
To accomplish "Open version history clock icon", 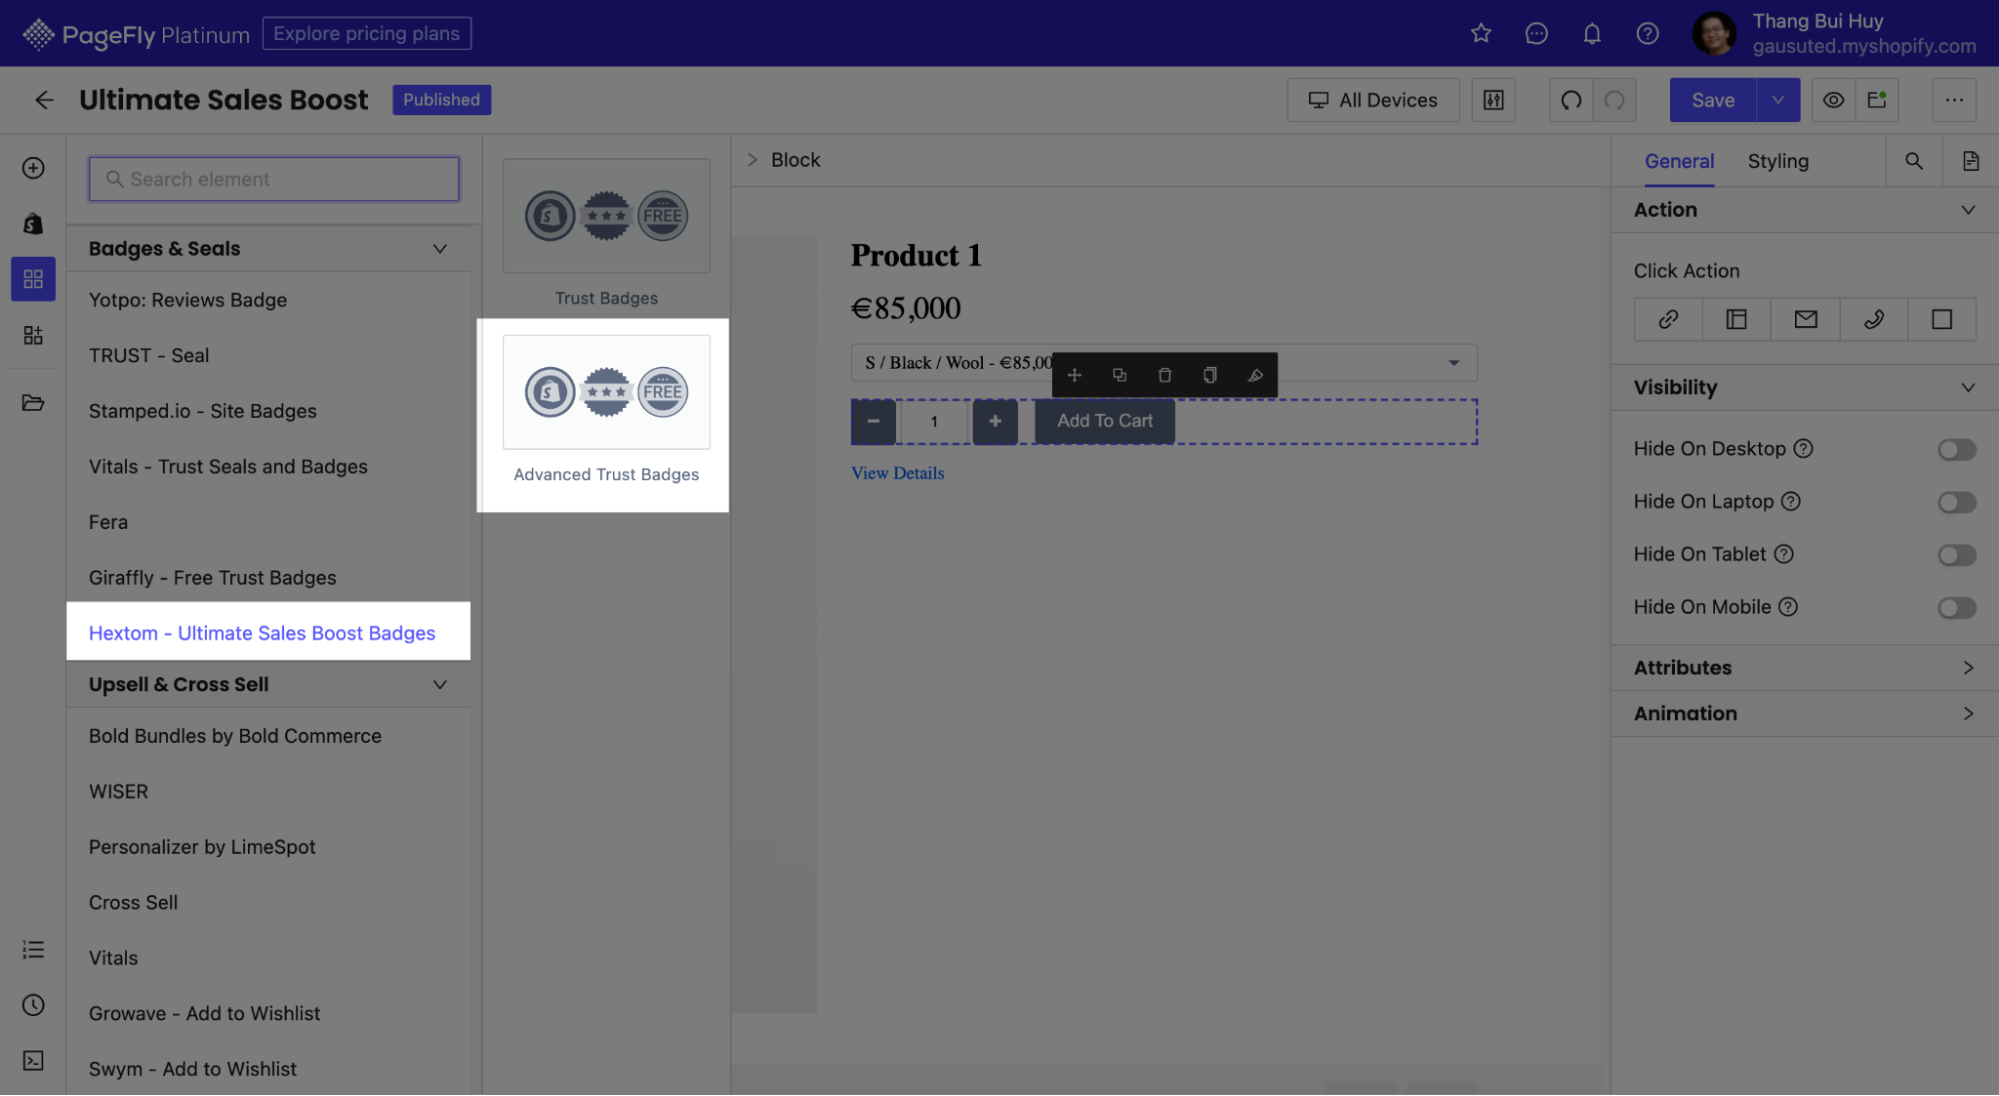I will (x=33, y=1005).
